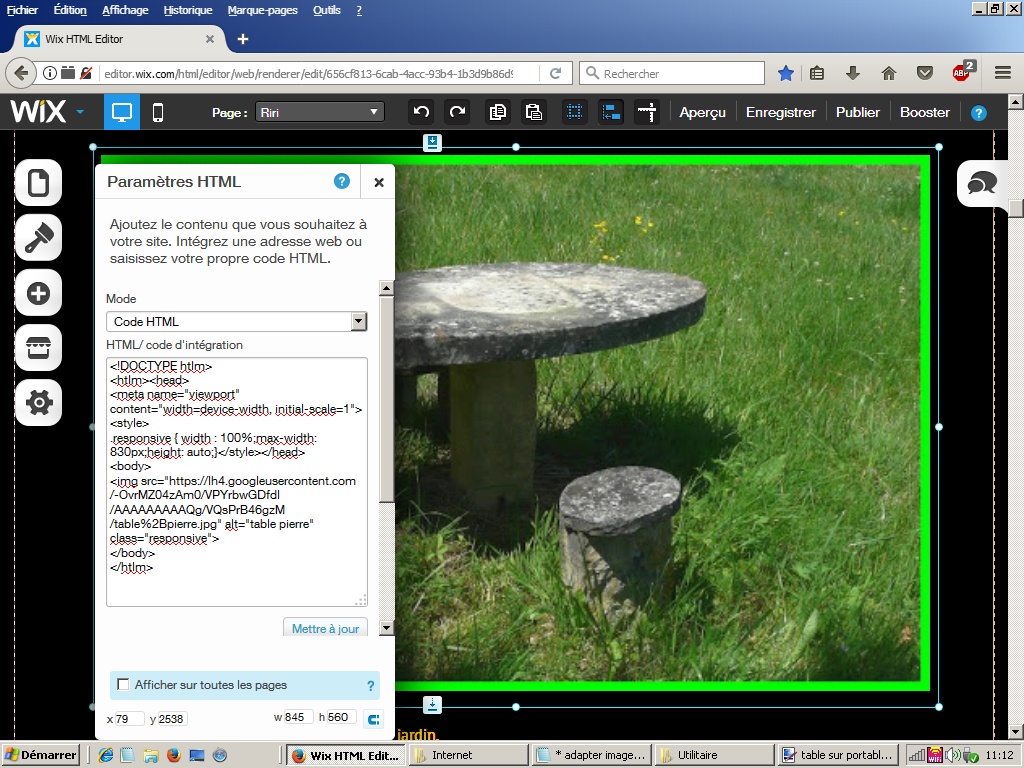Open the Édition menu
Screen dimensions: 1024x768
70,10
